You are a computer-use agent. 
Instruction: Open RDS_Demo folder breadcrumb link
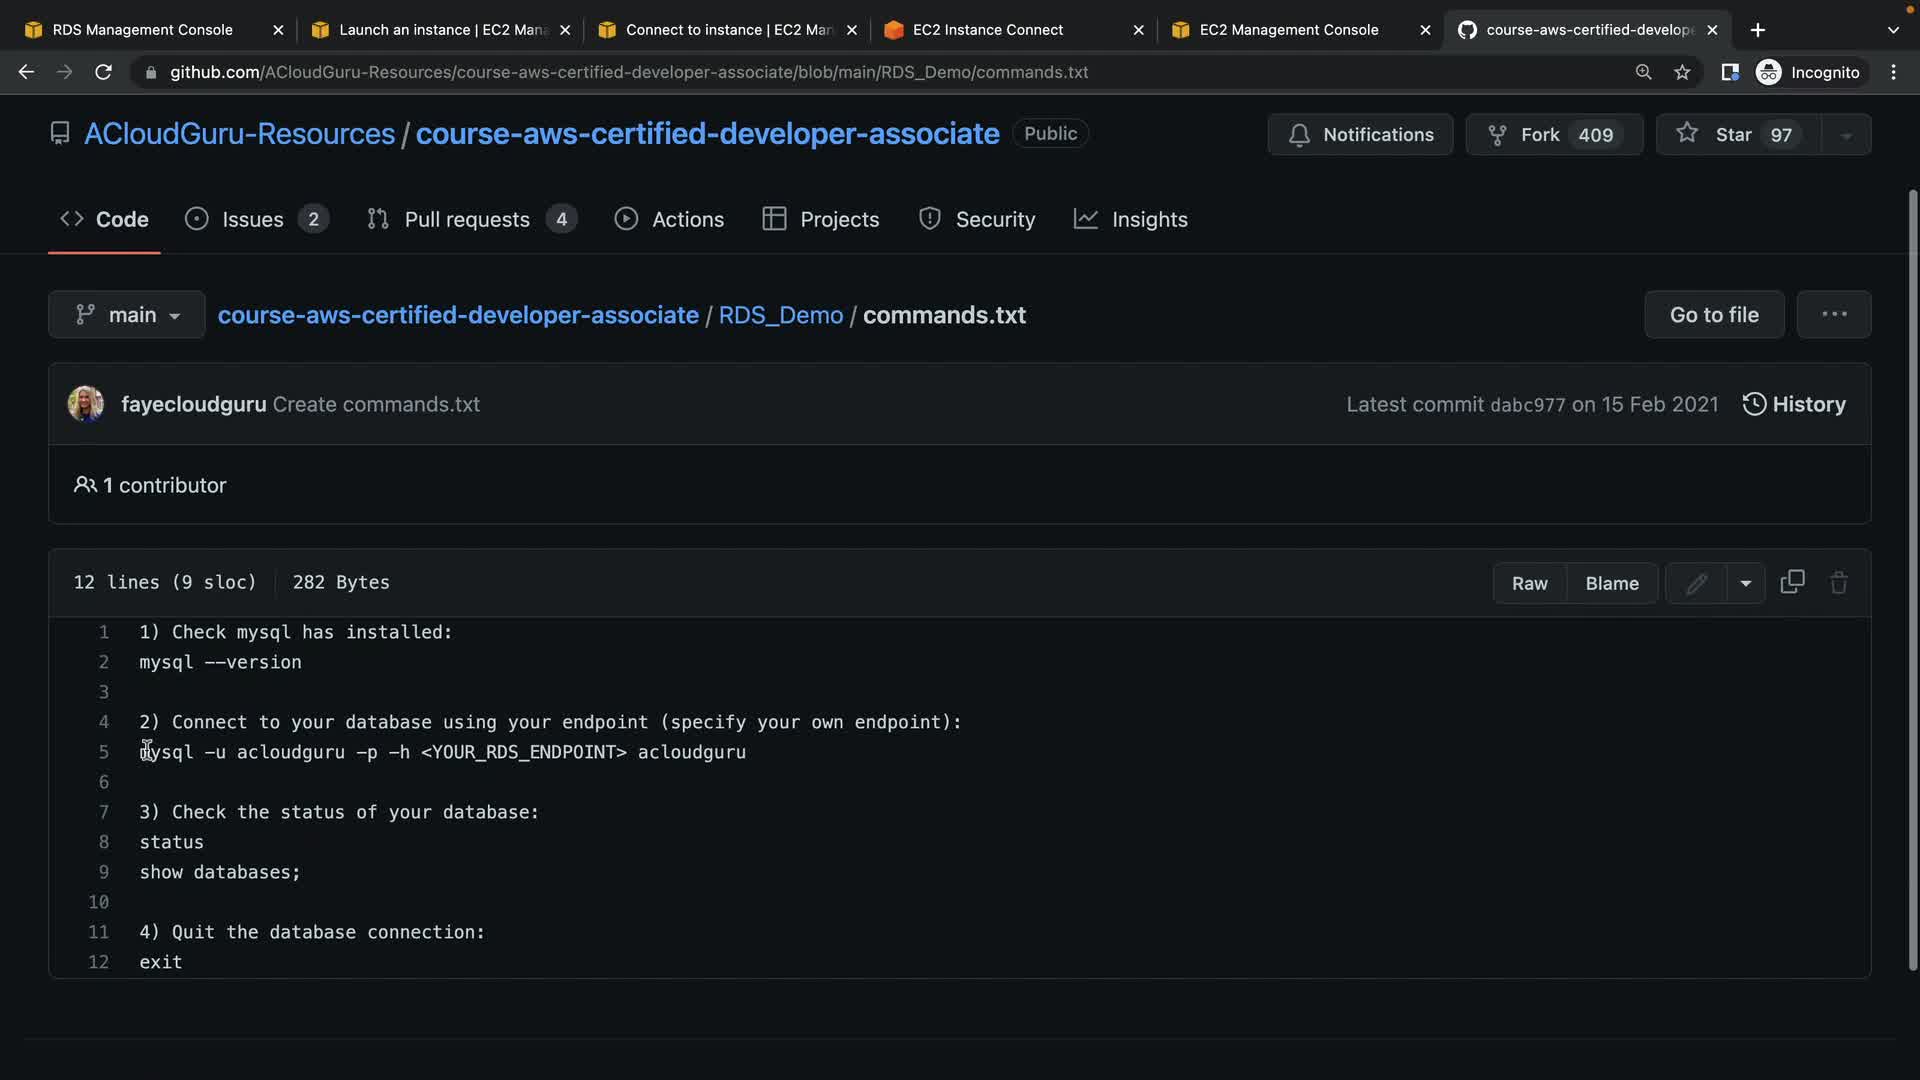click(x=780, y=315)
